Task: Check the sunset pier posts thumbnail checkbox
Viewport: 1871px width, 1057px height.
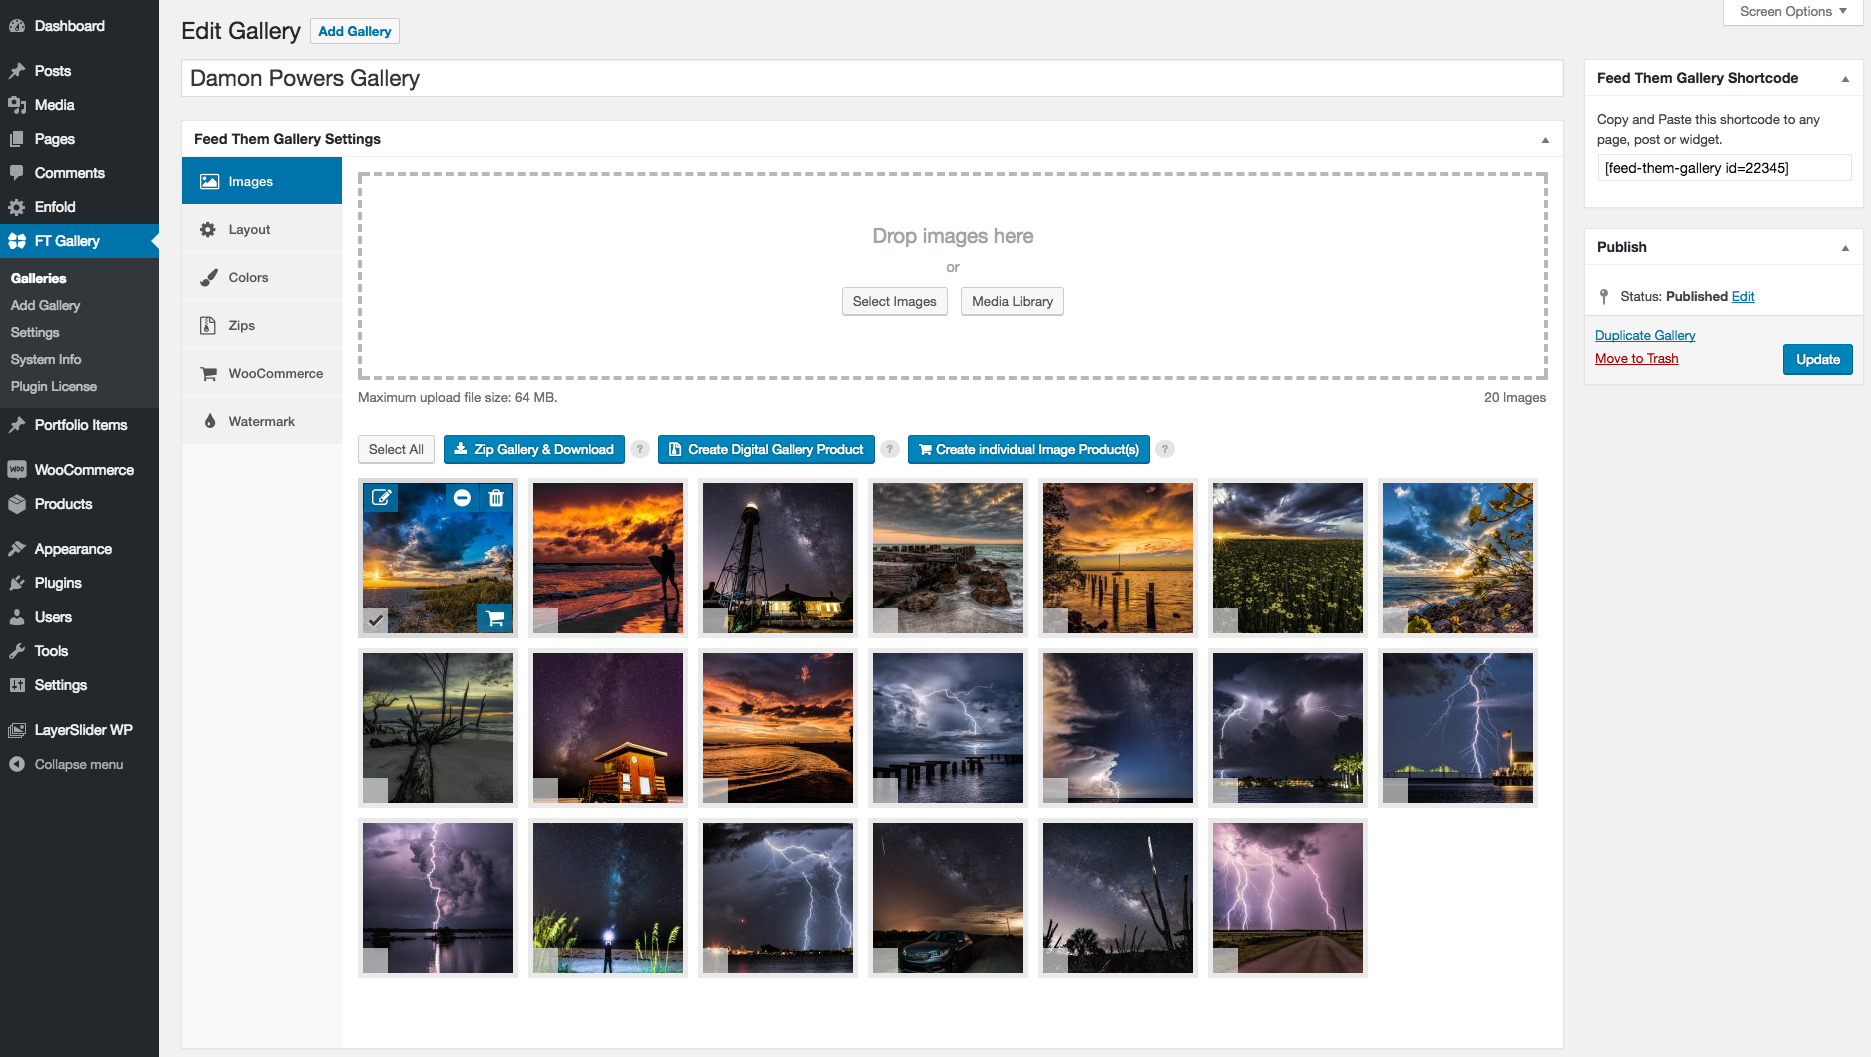Action: pyautogui.click(x=1055, y=620)
